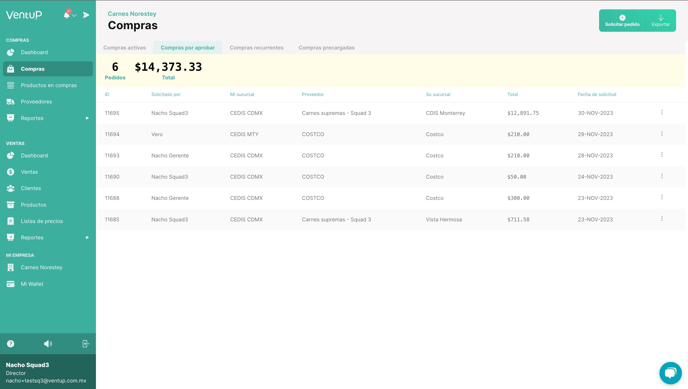Open Listas de precios icon
This screenshot has width=688, height=389.
[x=11, y=221]
